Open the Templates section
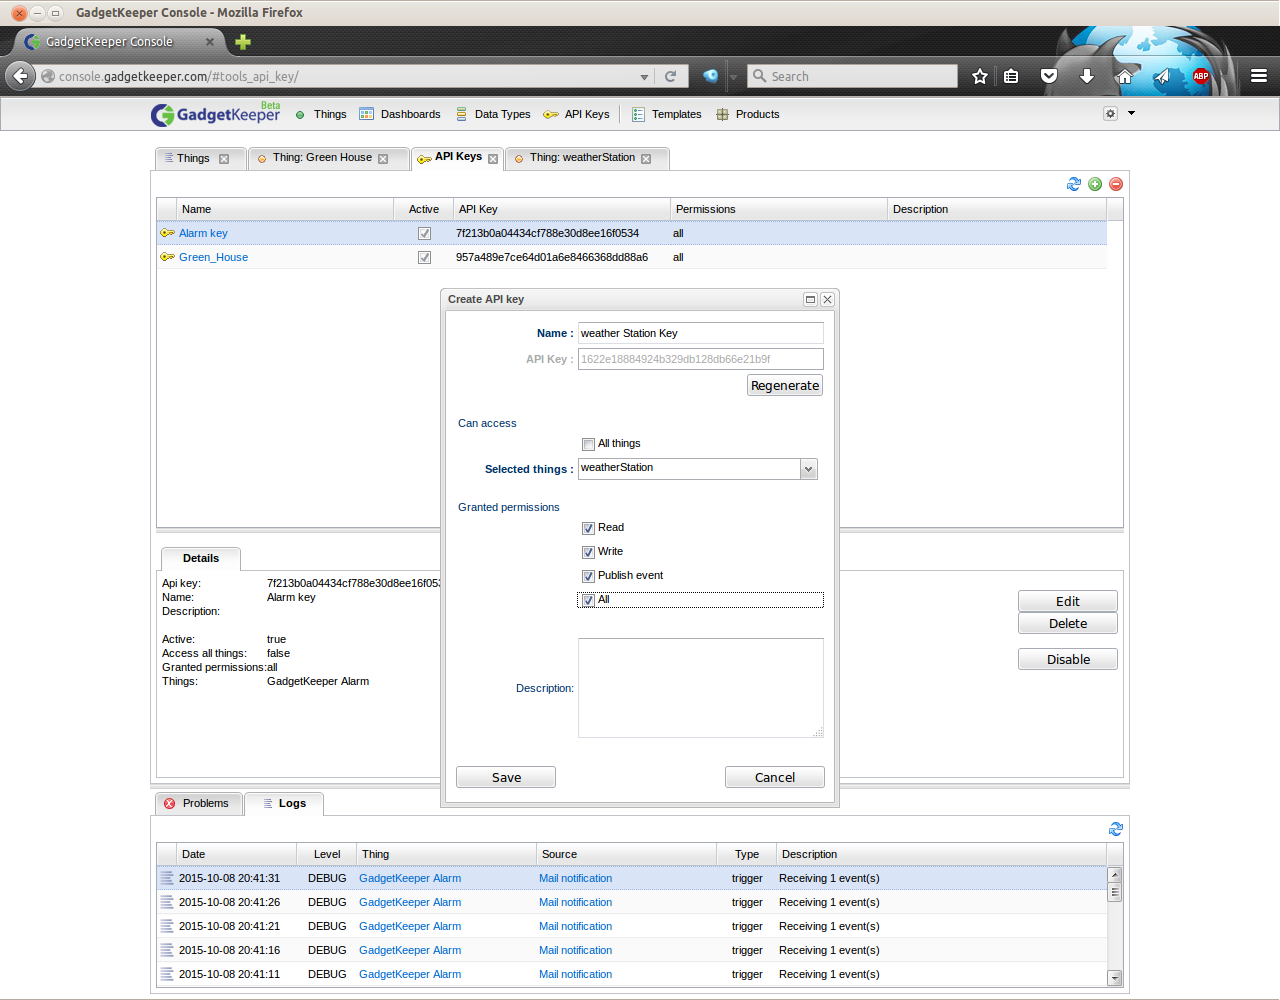 (676, 114)
